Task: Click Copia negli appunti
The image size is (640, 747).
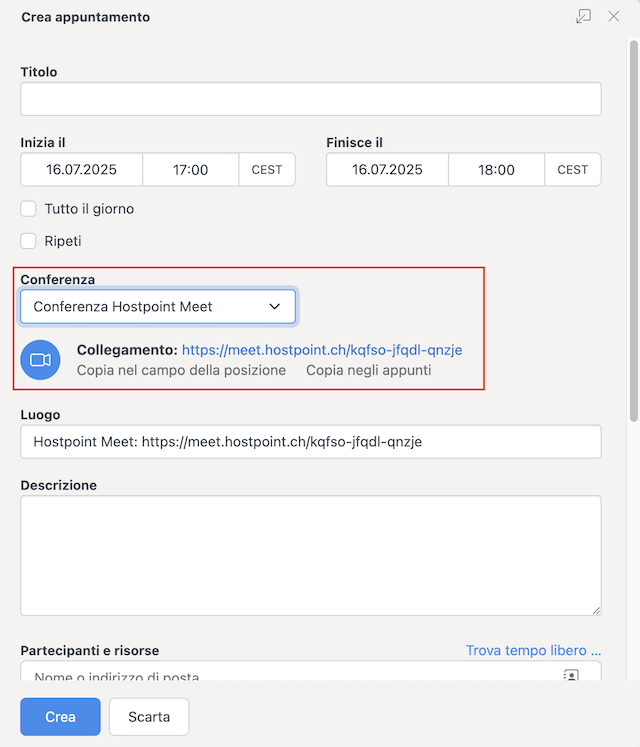Action: click(x=368, y=370)
